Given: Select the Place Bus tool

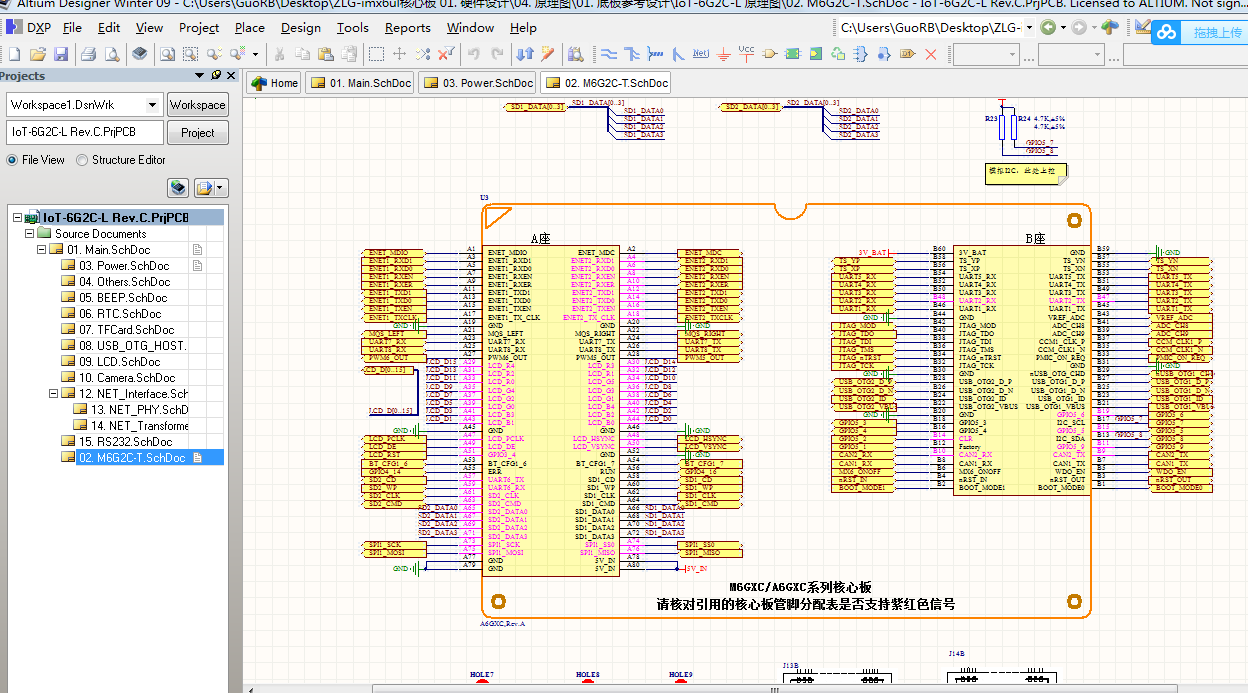Looking at the screenshot, I should pyautogui.click(x=632, y=53).
